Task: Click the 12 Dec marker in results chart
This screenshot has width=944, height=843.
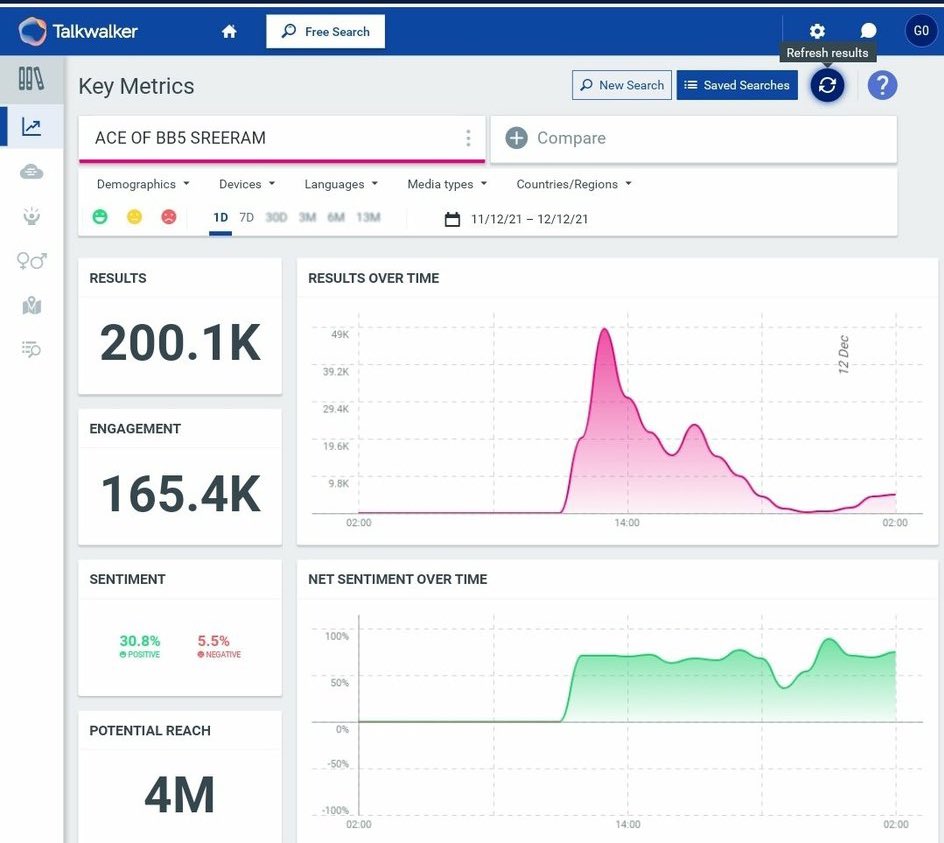Action: [843, 355]
